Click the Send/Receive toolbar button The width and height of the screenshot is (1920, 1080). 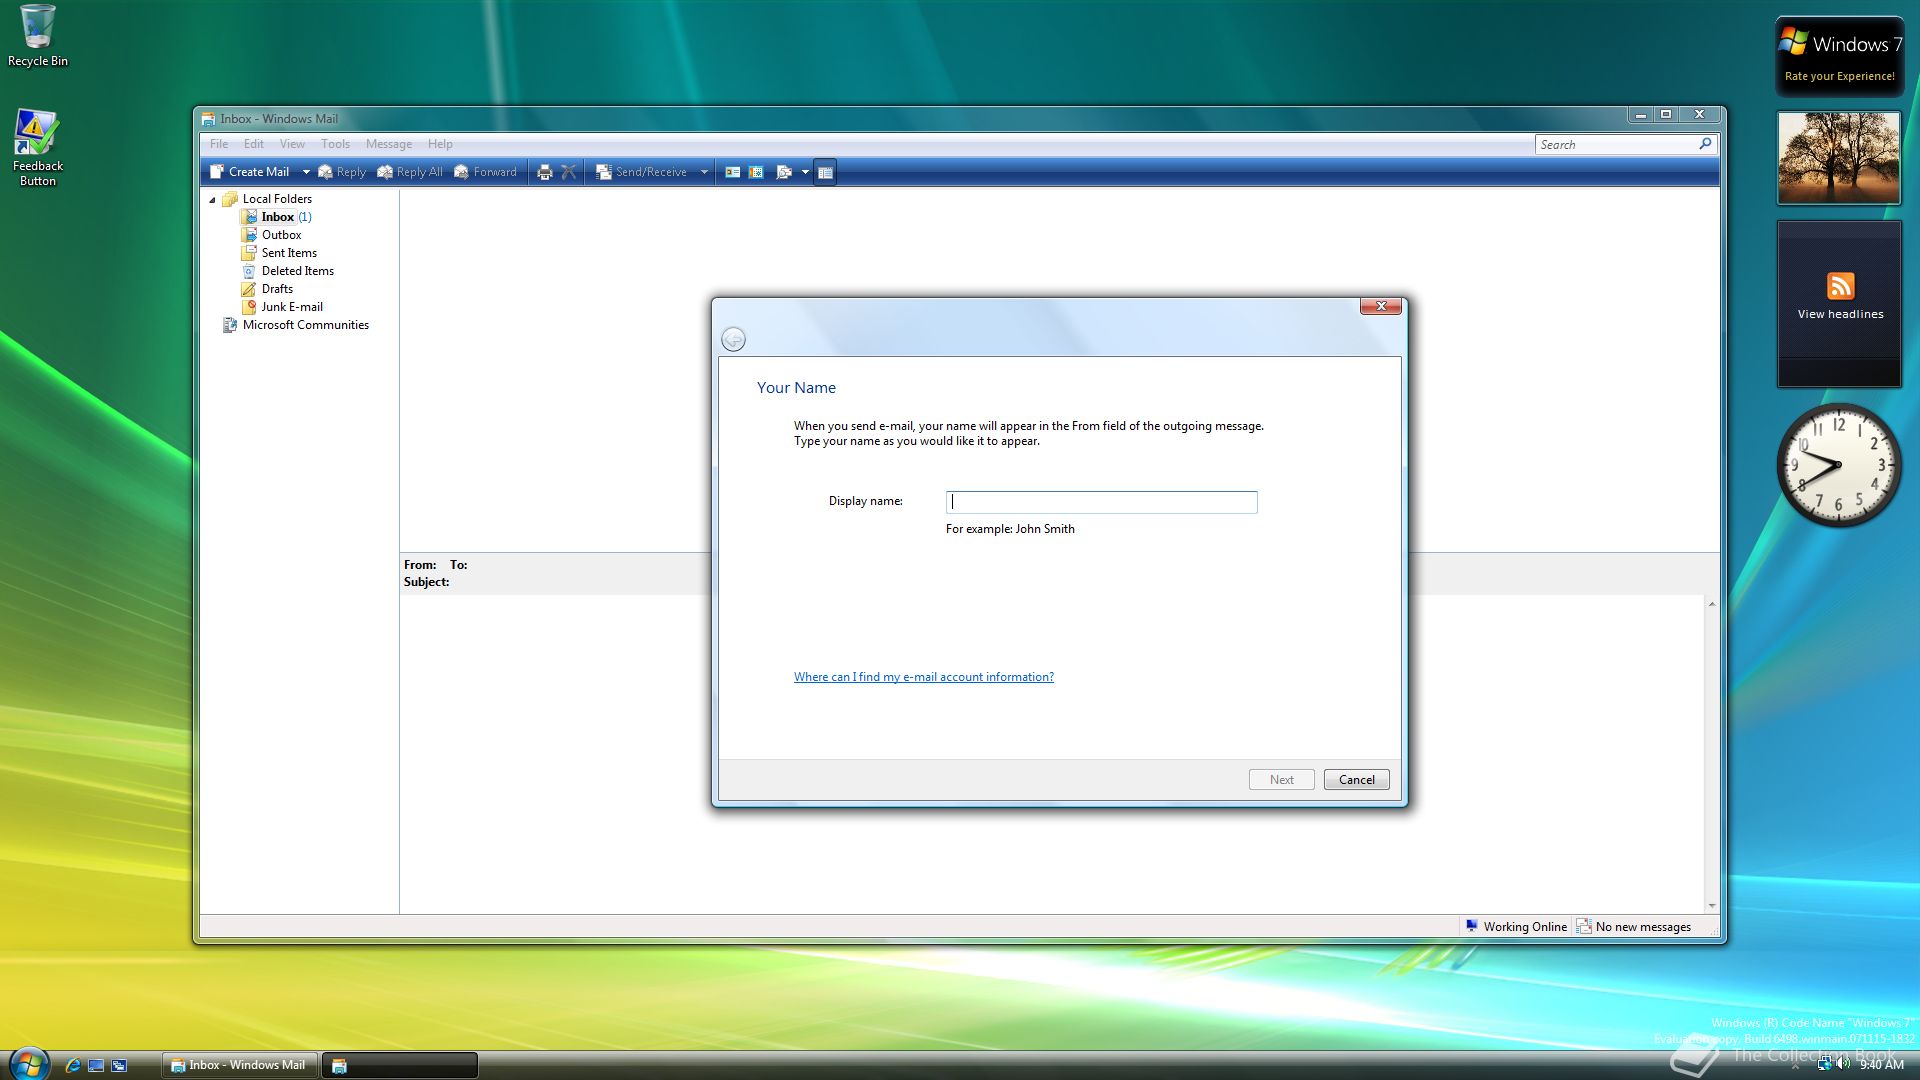click(x=642, y=172)
